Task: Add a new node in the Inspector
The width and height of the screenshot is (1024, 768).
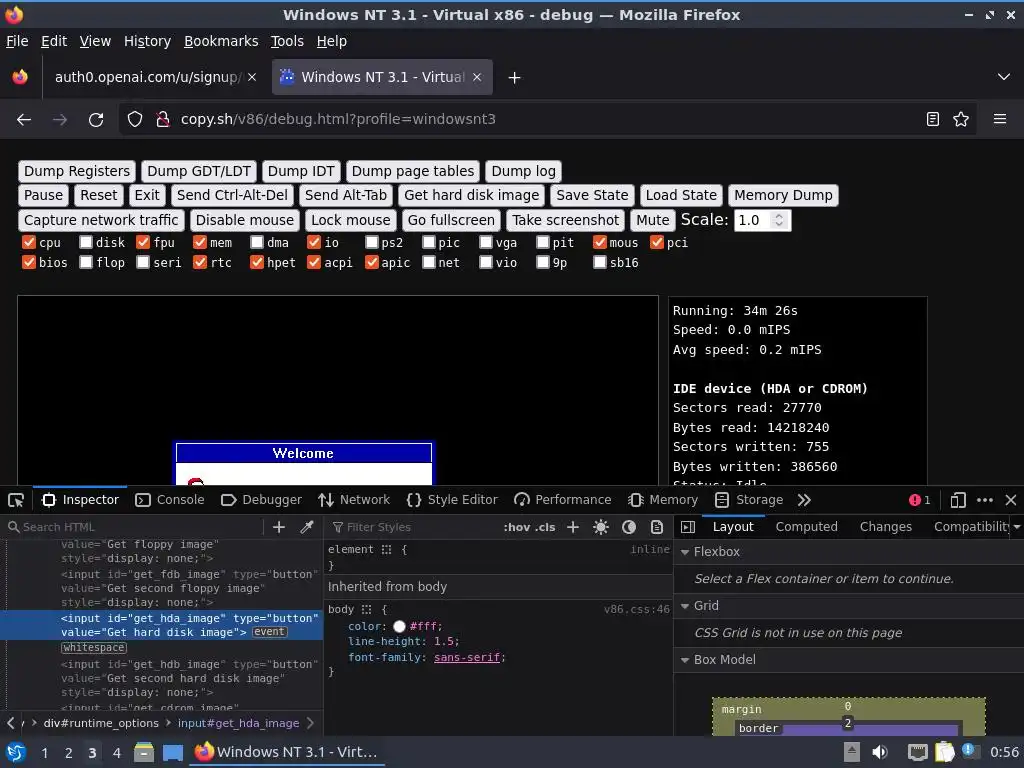Action: (x=279, y=527)
